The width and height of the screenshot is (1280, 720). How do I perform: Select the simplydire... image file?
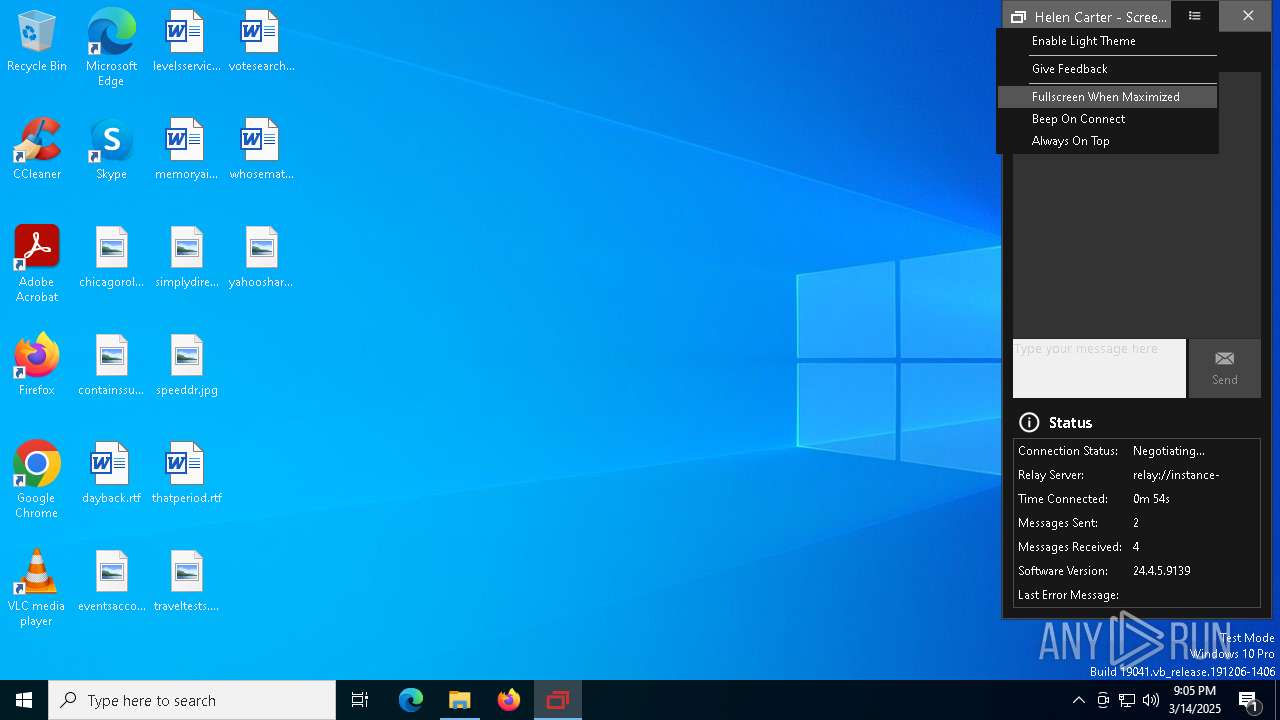point(186,257)
